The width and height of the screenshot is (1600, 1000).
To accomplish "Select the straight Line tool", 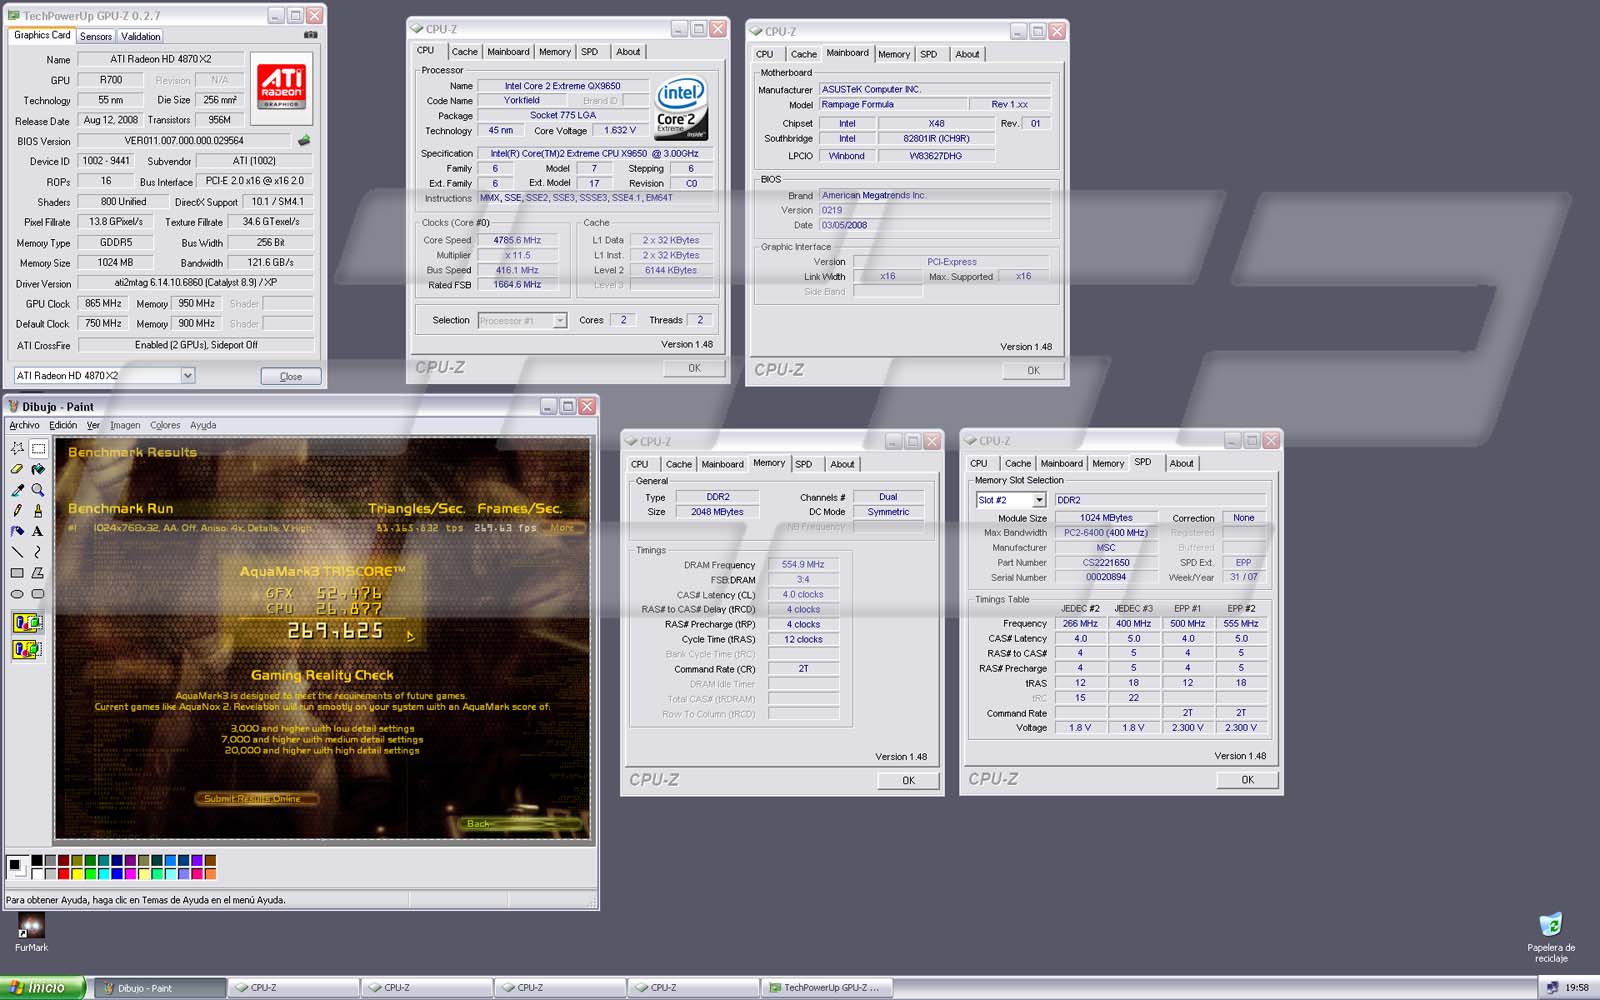I will point(17,552).
